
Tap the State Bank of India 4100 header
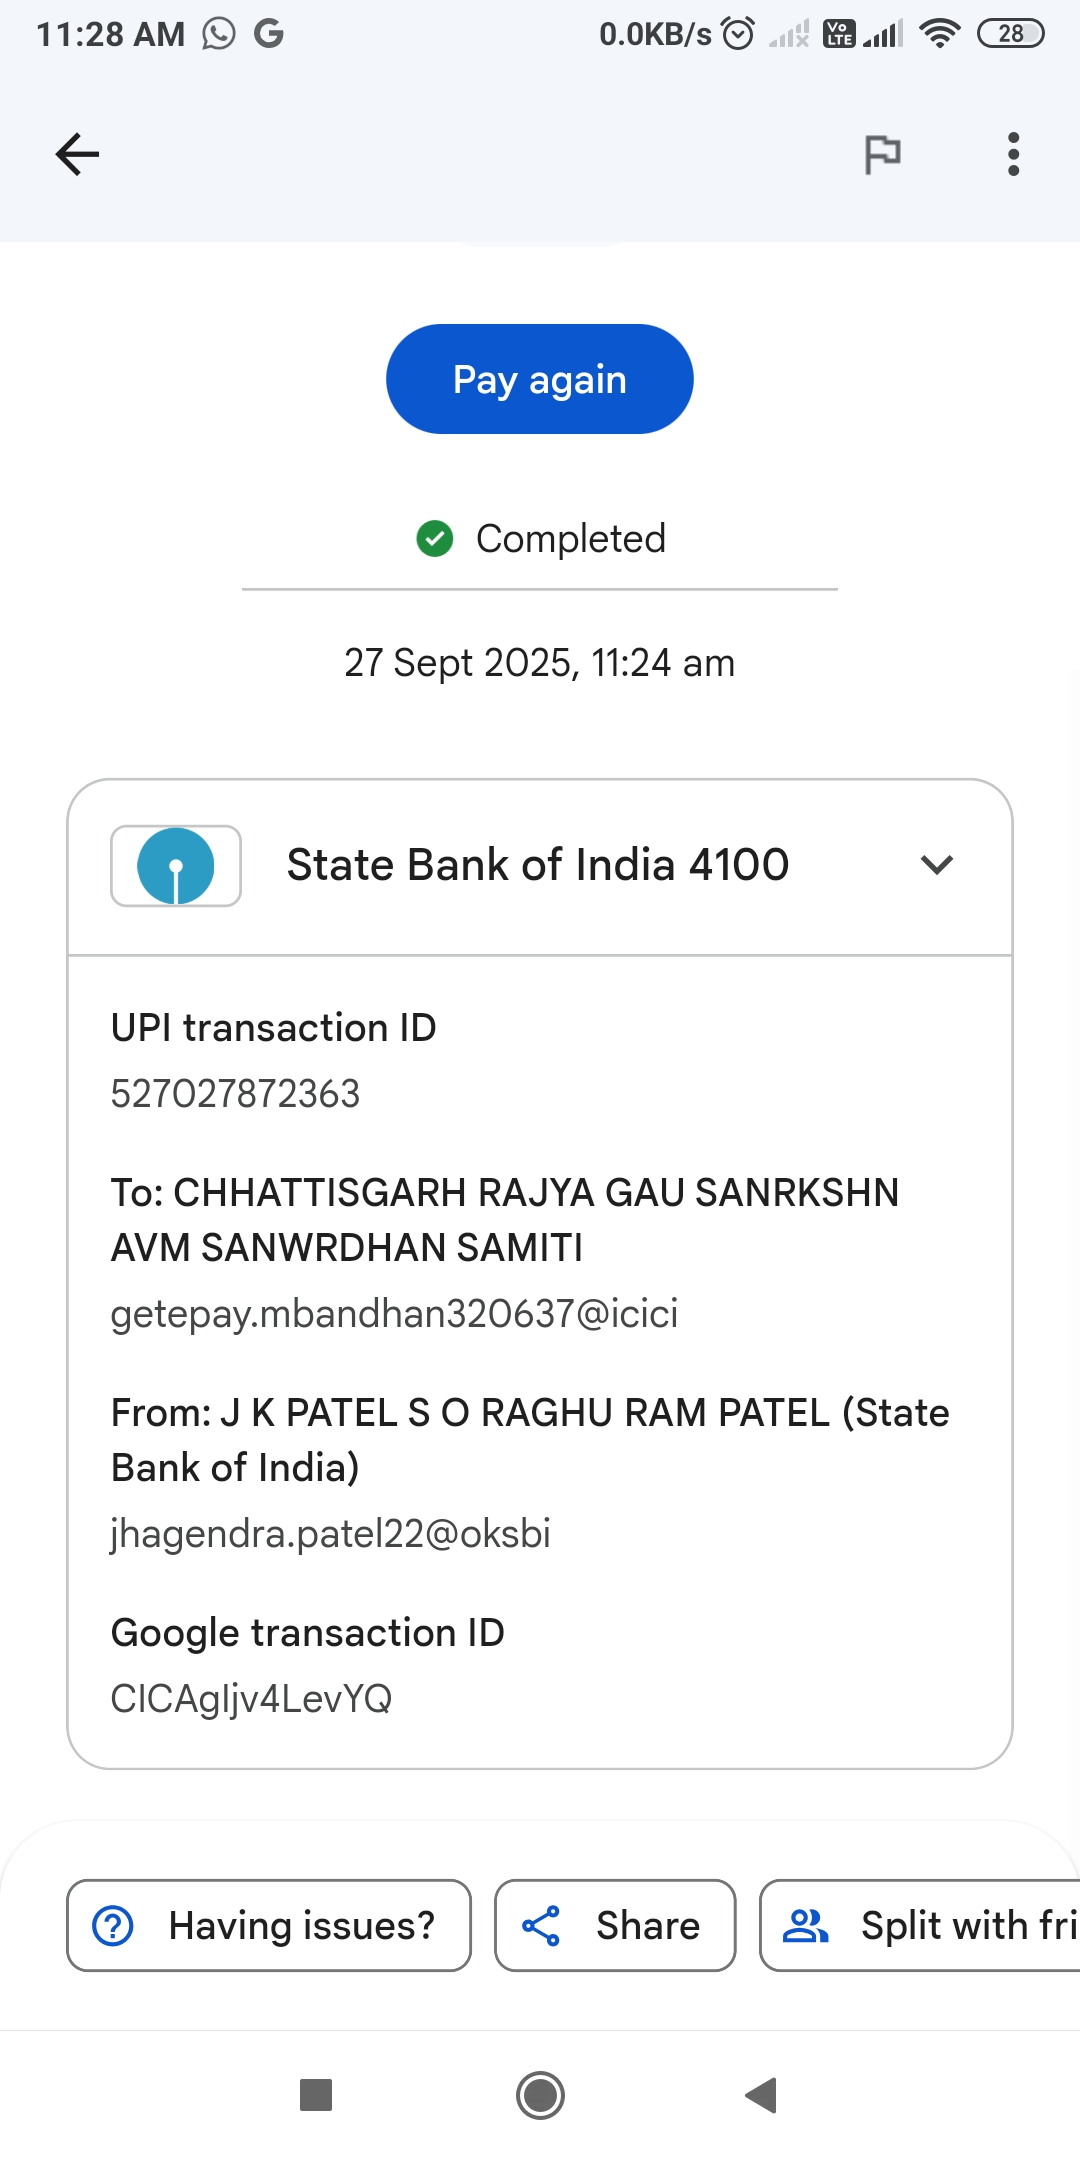click(538, 865)
